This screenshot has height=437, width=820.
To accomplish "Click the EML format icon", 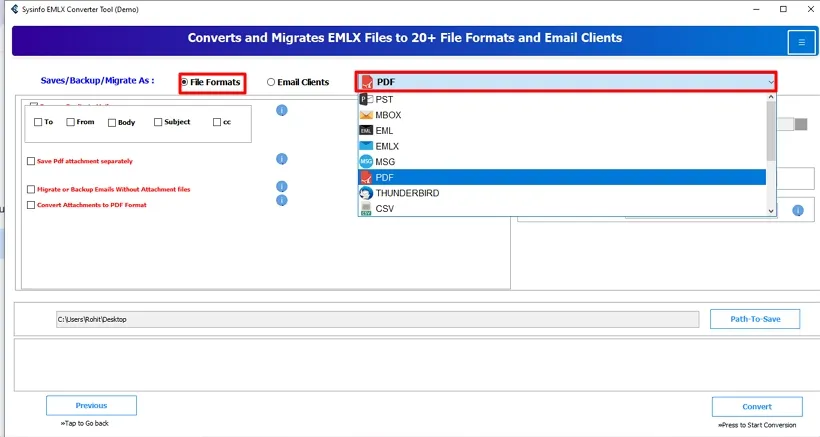I will click(366, 131).
